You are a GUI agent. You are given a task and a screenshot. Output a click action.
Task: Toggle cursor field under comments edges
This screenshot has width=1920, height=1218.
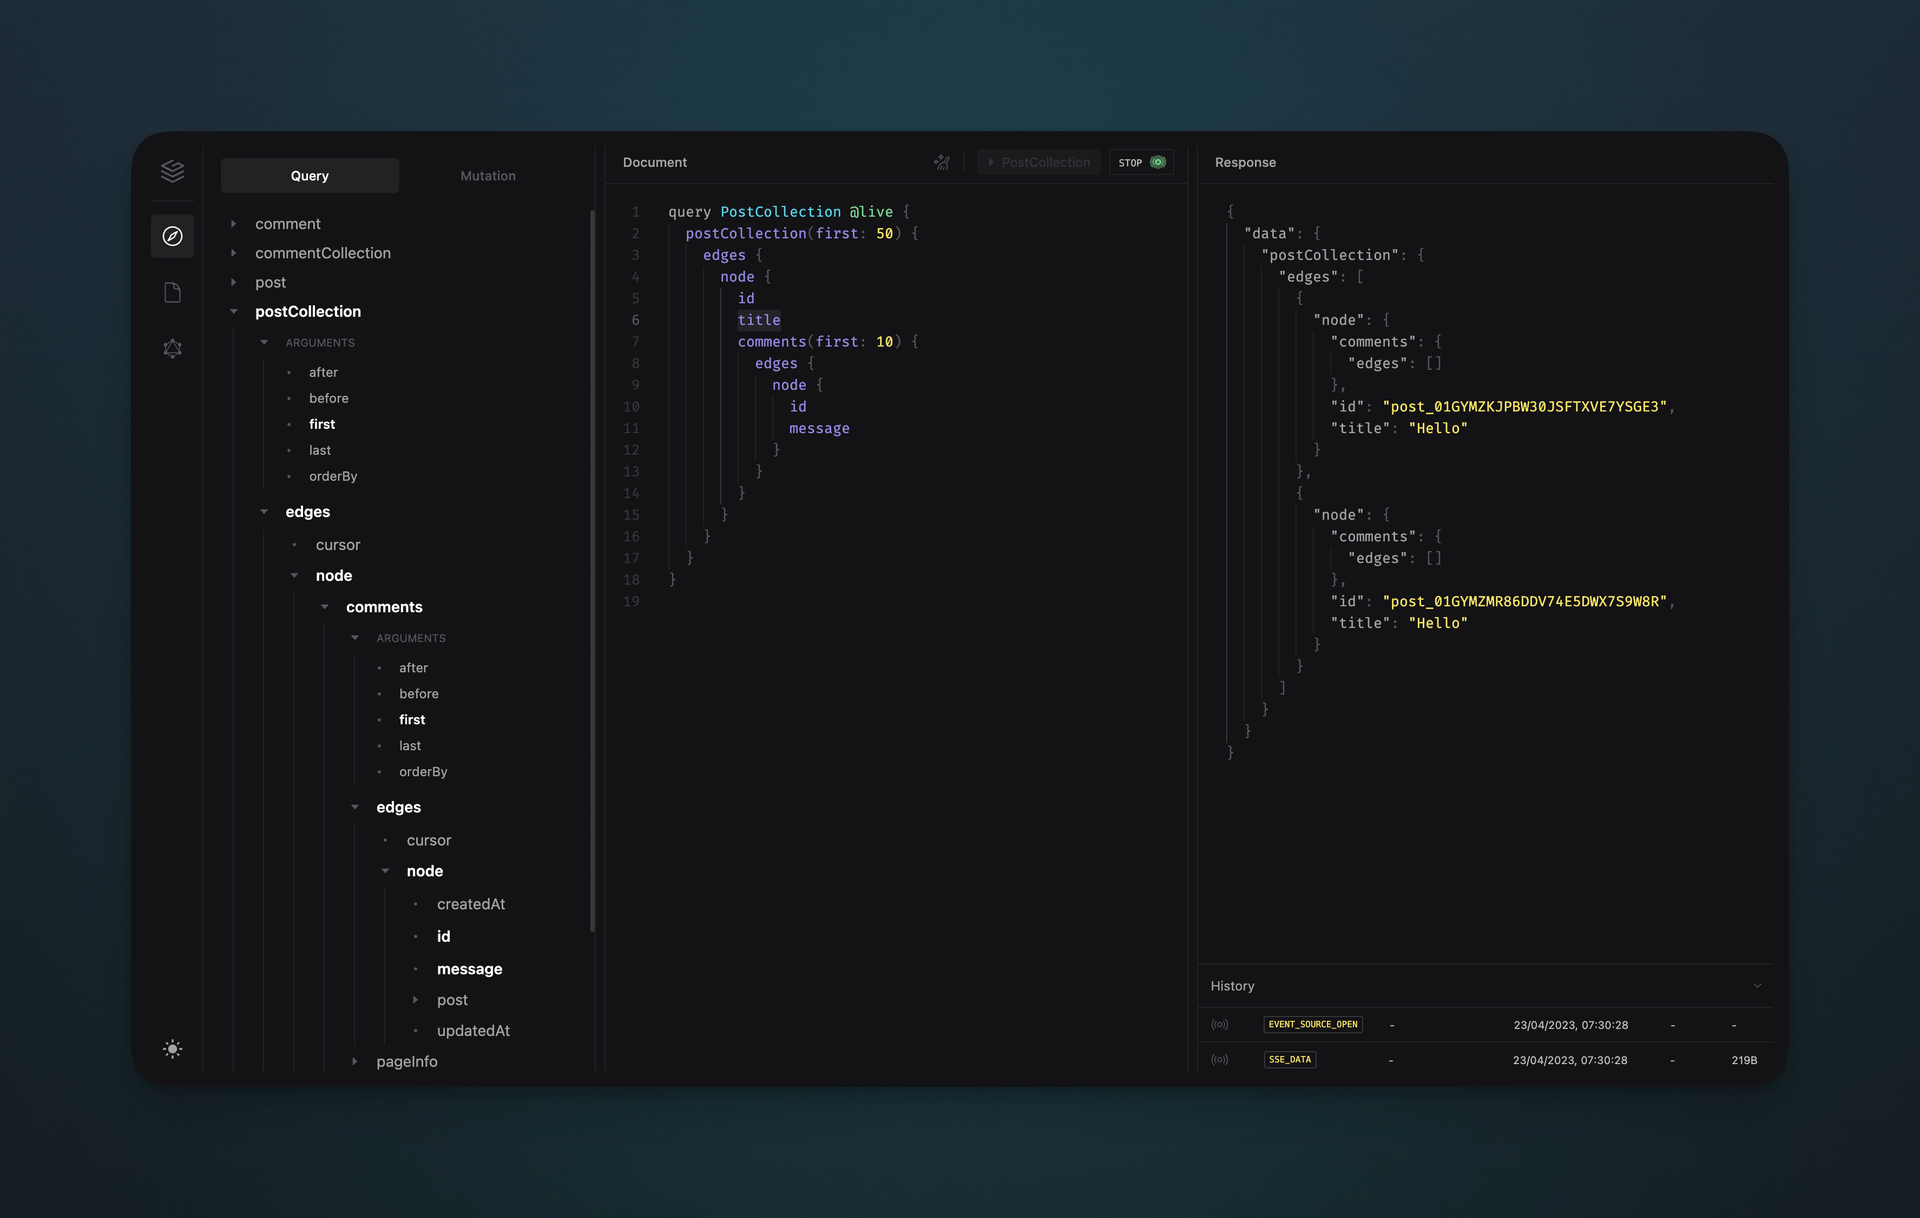click(x=429, y=841)
